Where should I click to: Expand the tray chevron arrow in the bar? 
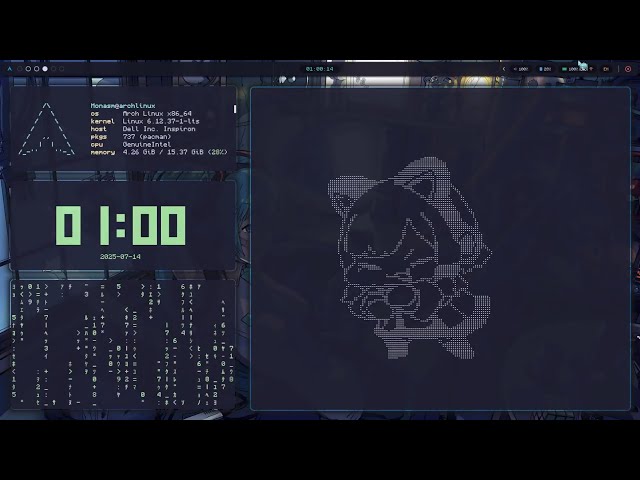point(504,69)
